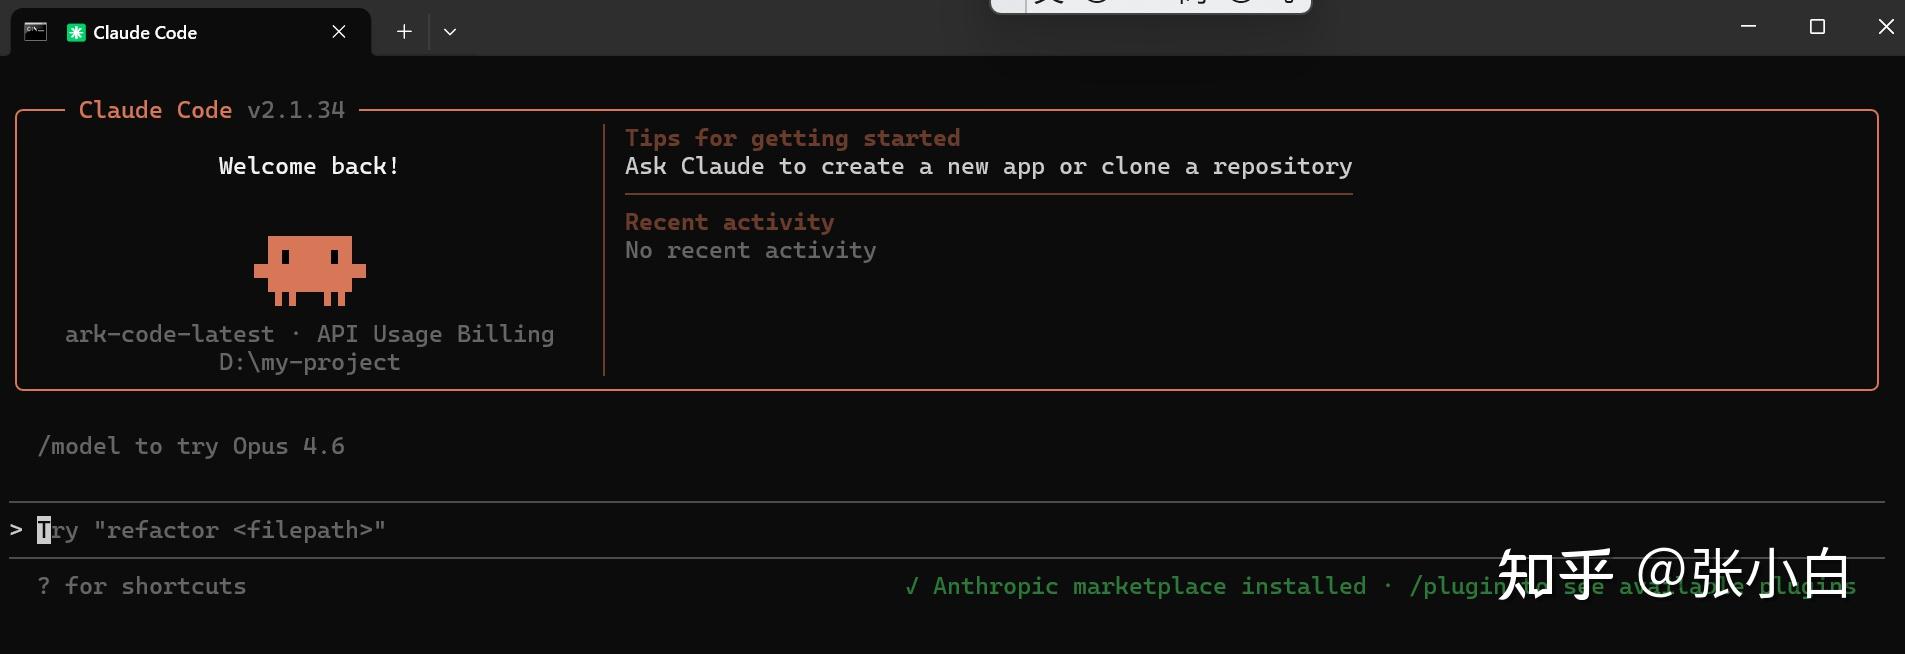Close the Claude Code tab
This screenshot has height=654, width=1905.
click(339, 32)
